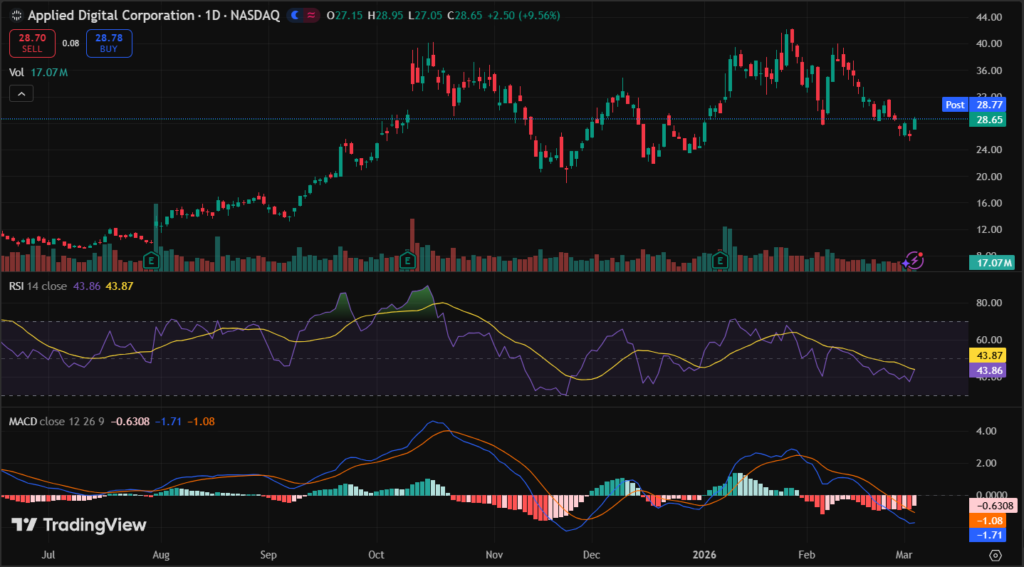
Task: Click the Post 28.77 price label
Action: coord(975,104)
